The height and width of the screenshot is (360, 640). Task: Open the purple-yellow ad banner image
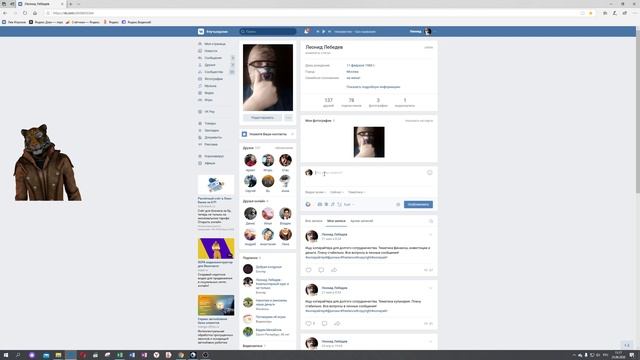click(216, 249)
